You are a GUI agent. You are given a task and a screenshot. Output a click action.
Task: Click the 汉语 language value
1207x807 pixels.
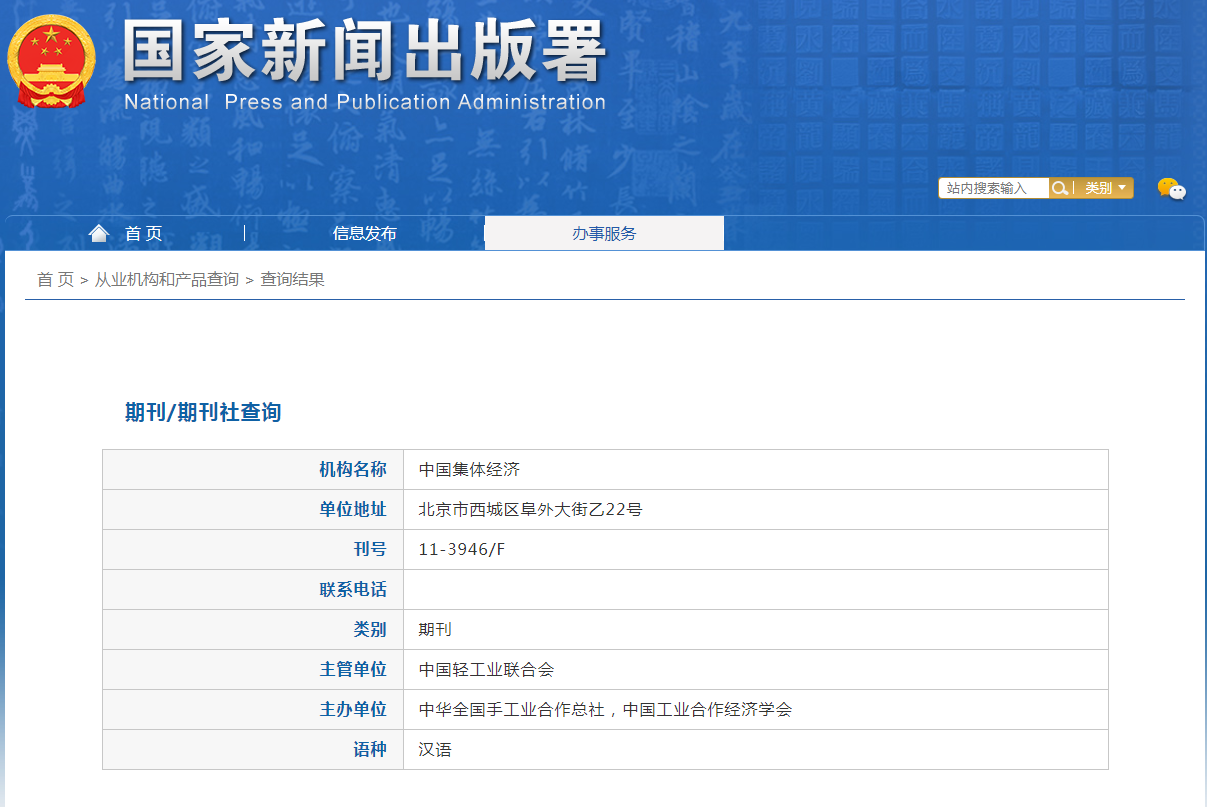[435, 750]
